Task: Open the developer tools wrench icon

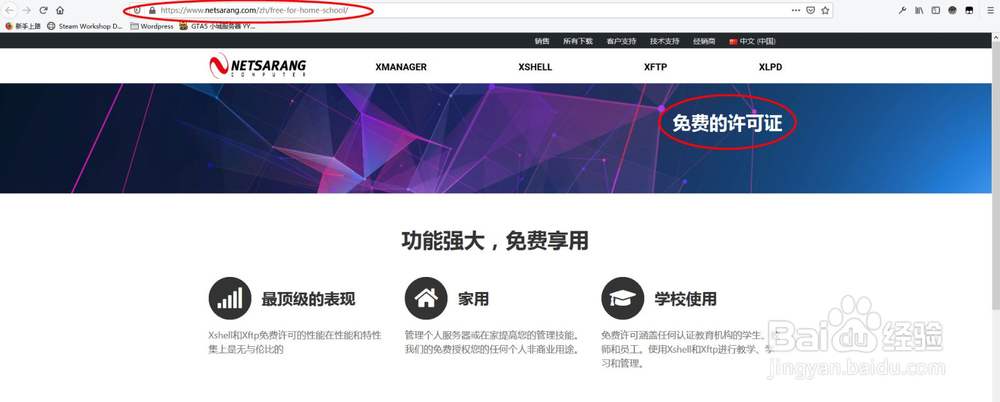Action: click(x=902, y=10)
